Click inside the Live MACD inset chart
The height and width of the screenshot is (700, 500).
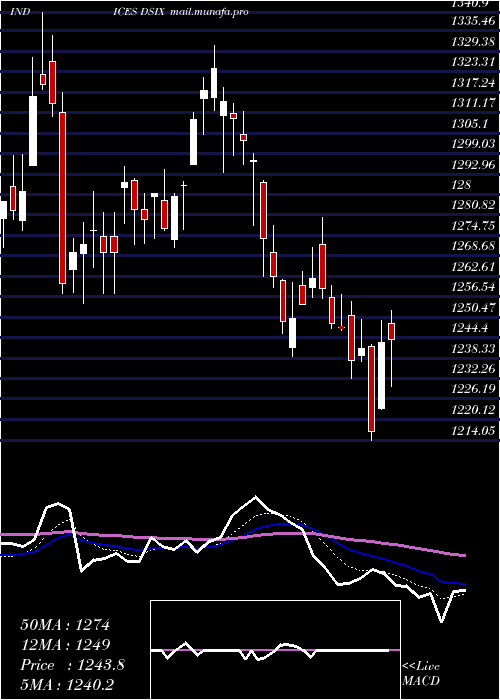(x=275, y=650)
